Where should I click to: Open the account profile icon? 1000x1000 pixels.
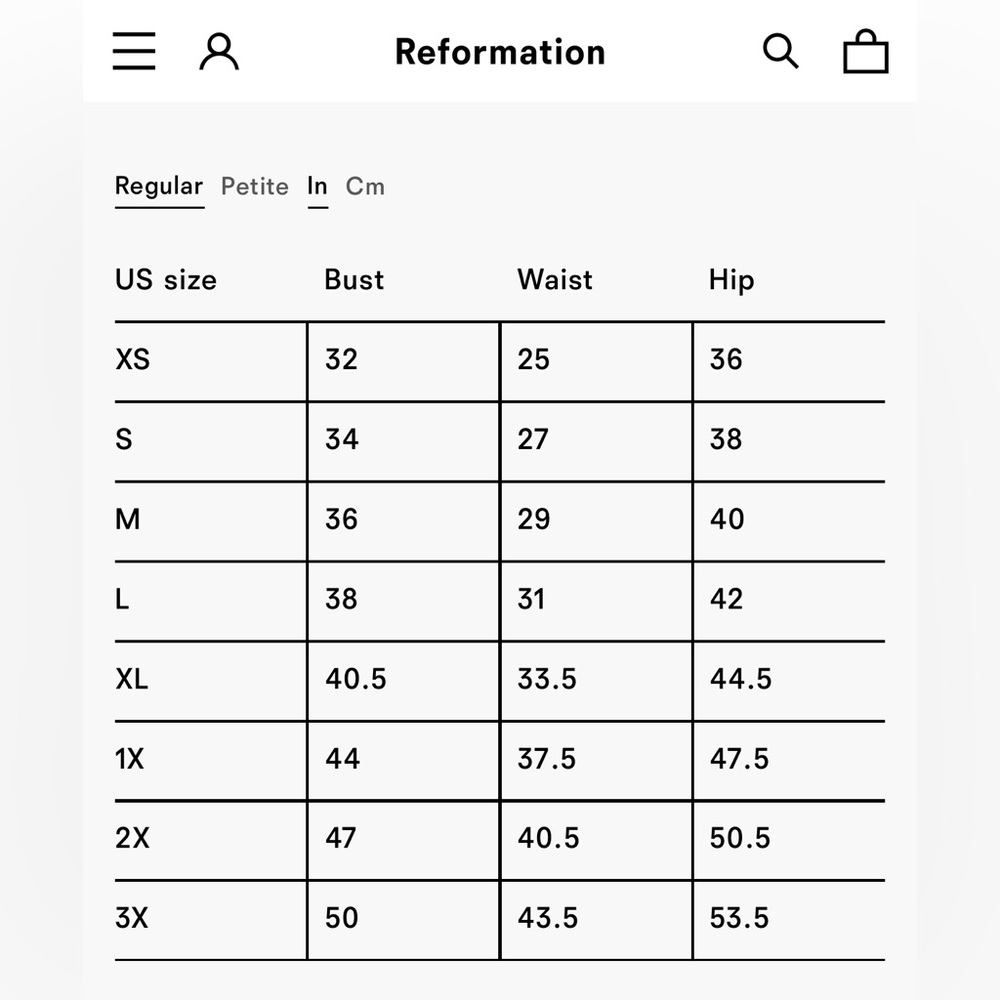219,51
